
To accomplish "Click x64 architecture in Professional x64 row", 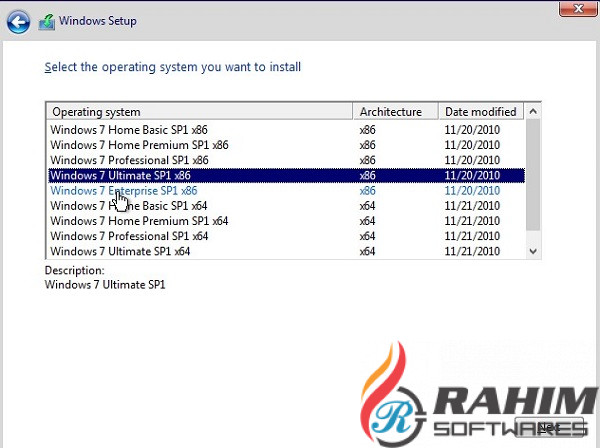I will [x=367, y=236].
